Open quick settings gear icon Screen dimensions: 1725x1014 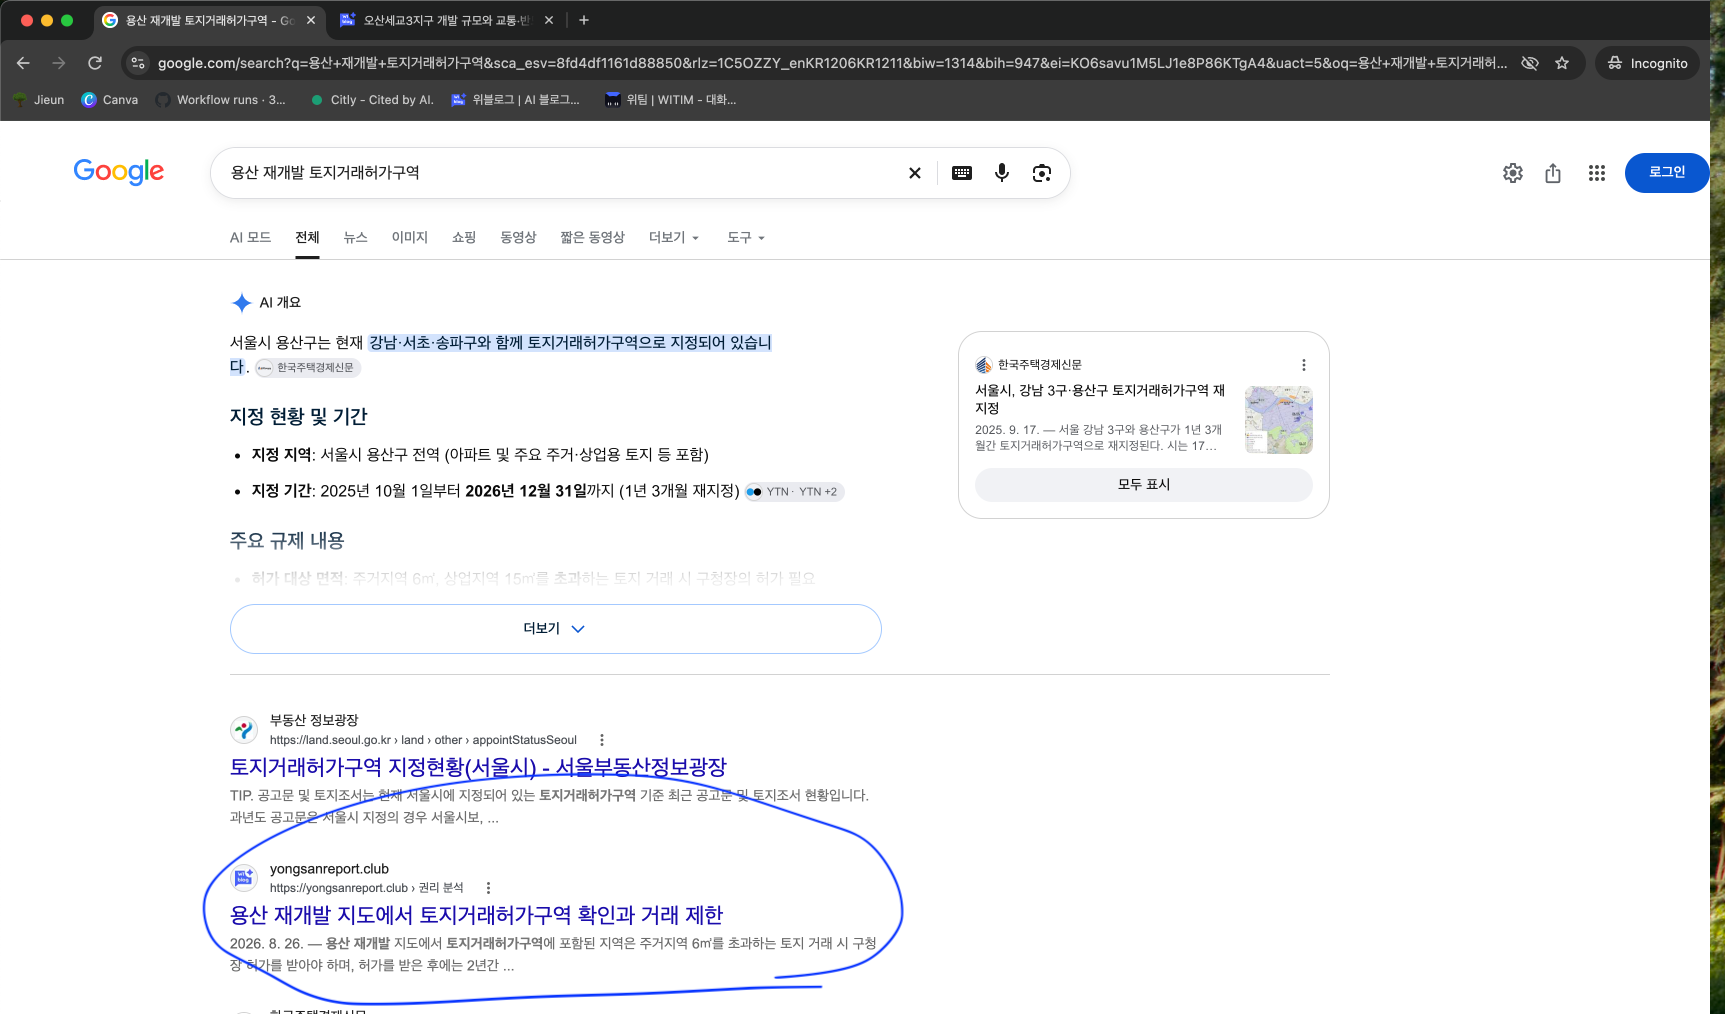[1513, 173]
